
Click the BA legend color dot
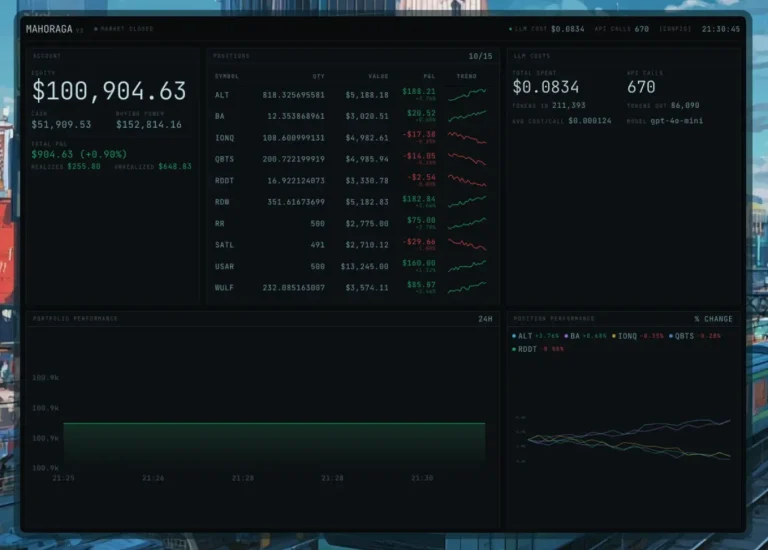(x=566, y=336)
